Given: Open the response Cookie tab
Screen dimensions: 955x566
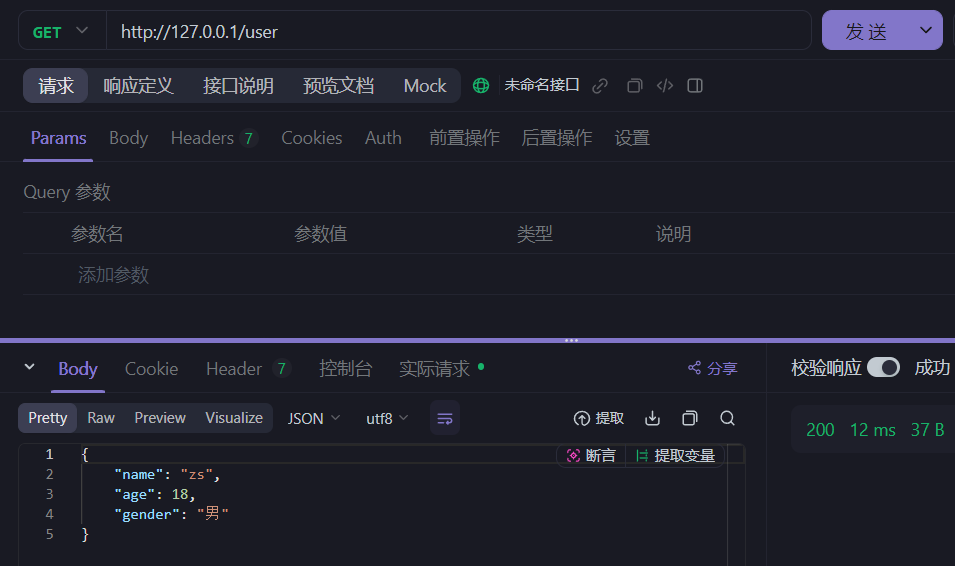Looking at the screenshot, I should click(x=152, y=369).
